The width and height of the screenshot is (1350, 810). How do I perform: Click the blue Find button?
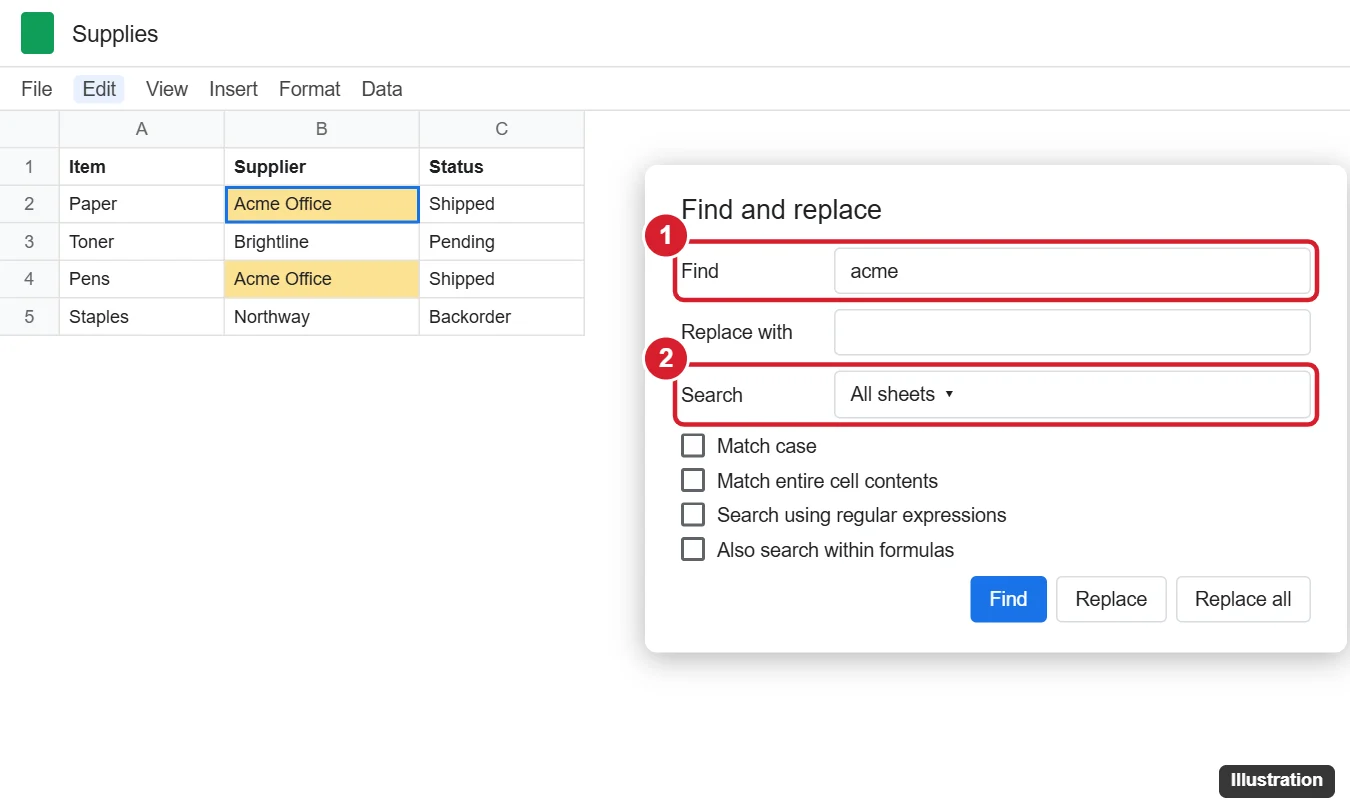pyautogui.click(x=1008, y=599)
